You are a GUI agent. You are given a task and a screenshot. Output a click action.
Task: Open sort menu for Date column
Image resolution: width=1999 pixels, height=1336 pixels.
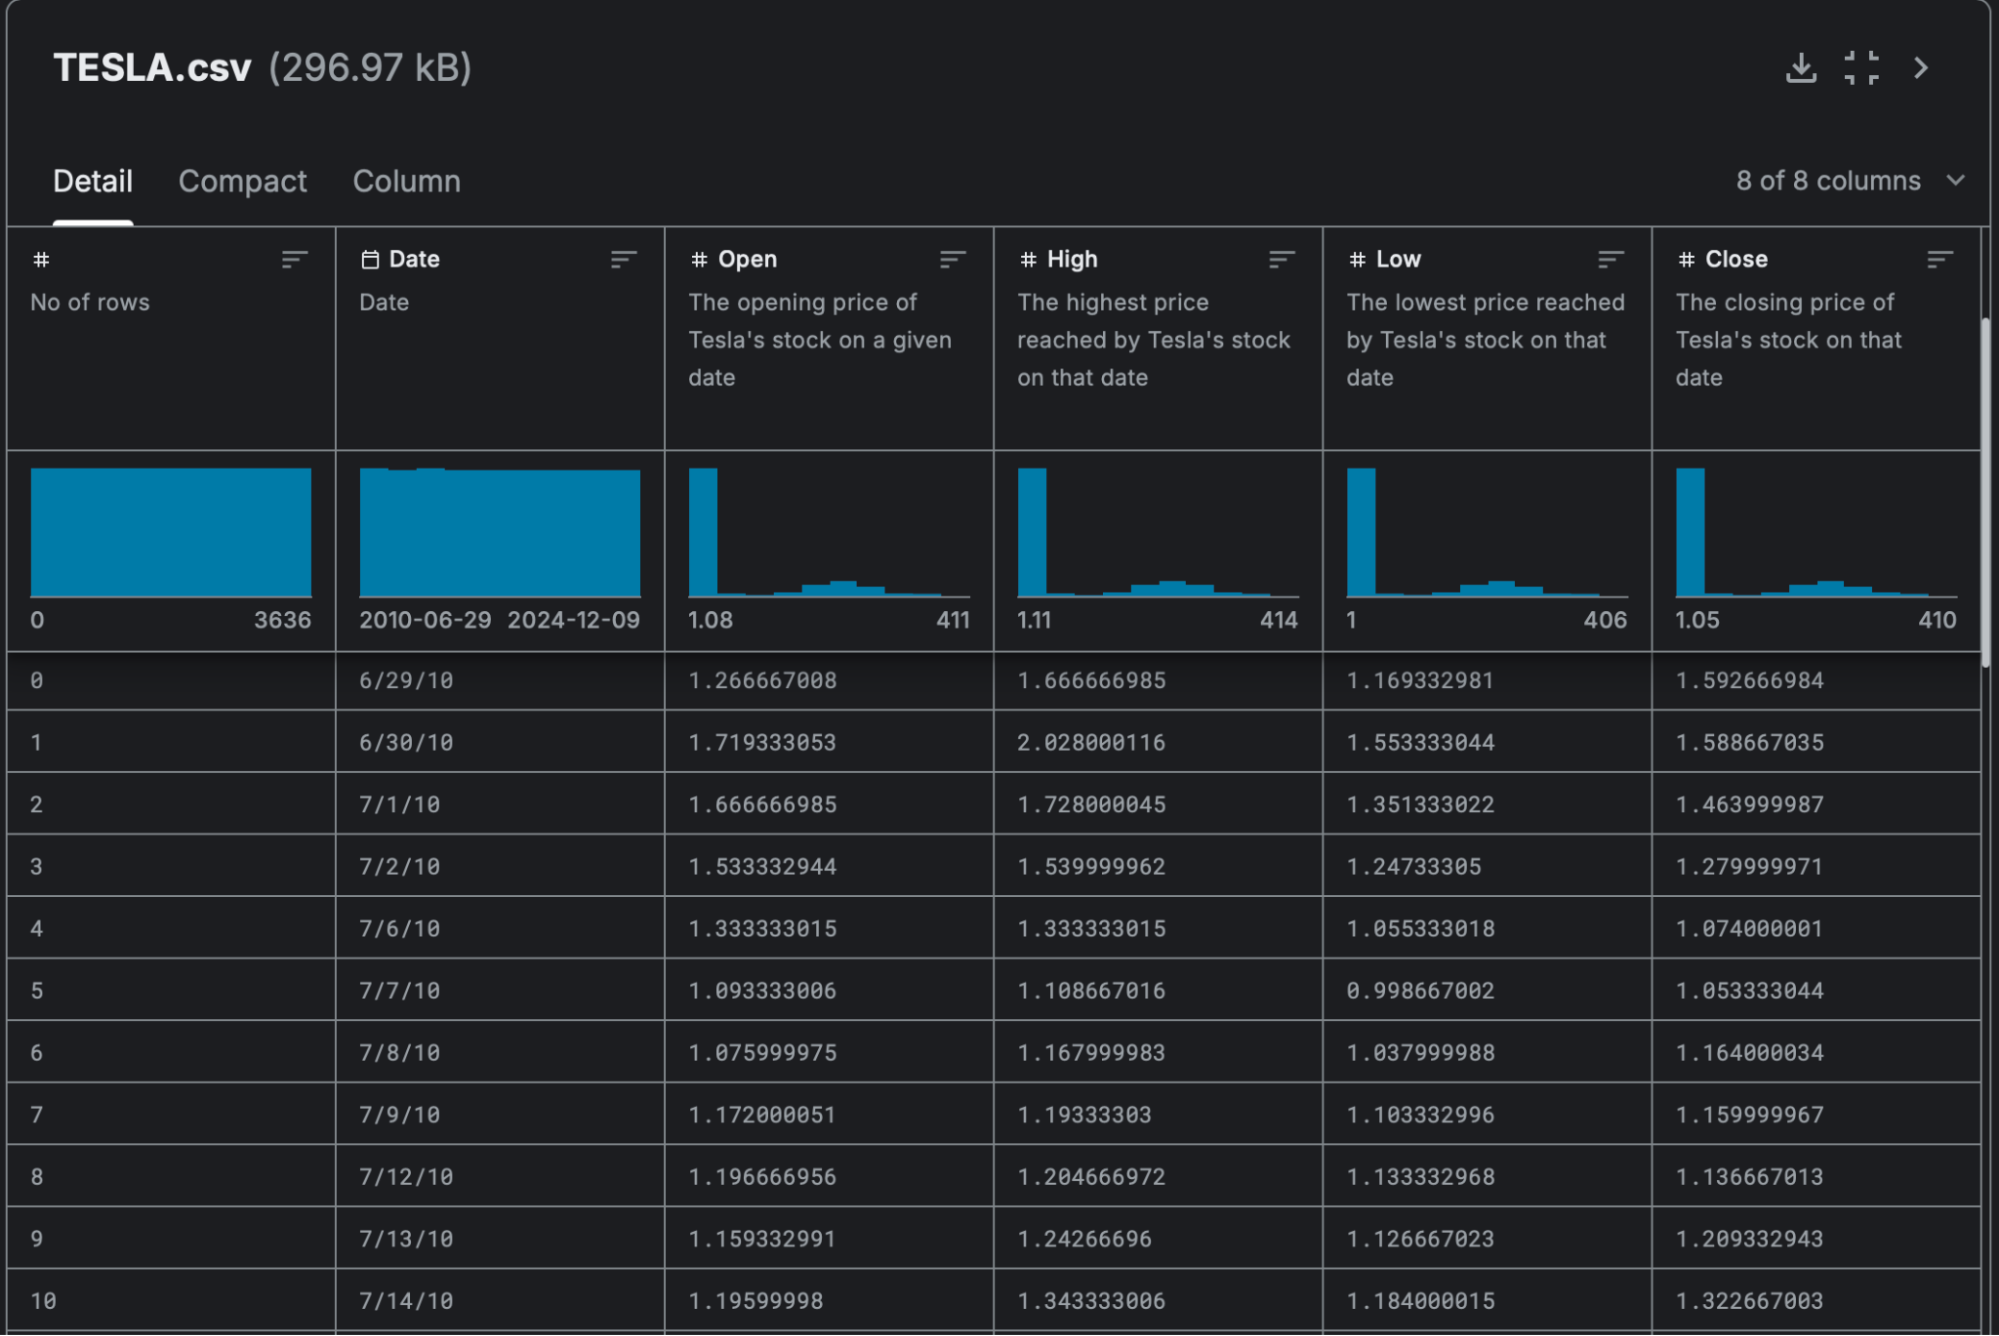pyautogui.click(x=623, y=260)
